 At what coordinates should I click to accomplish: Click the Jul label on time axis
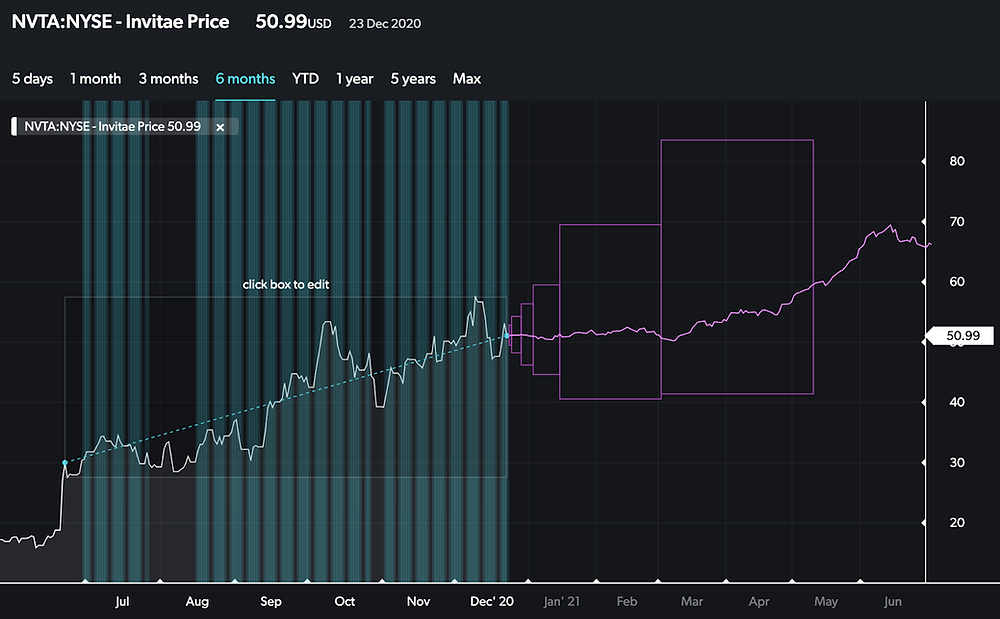(x=122, y=601)
